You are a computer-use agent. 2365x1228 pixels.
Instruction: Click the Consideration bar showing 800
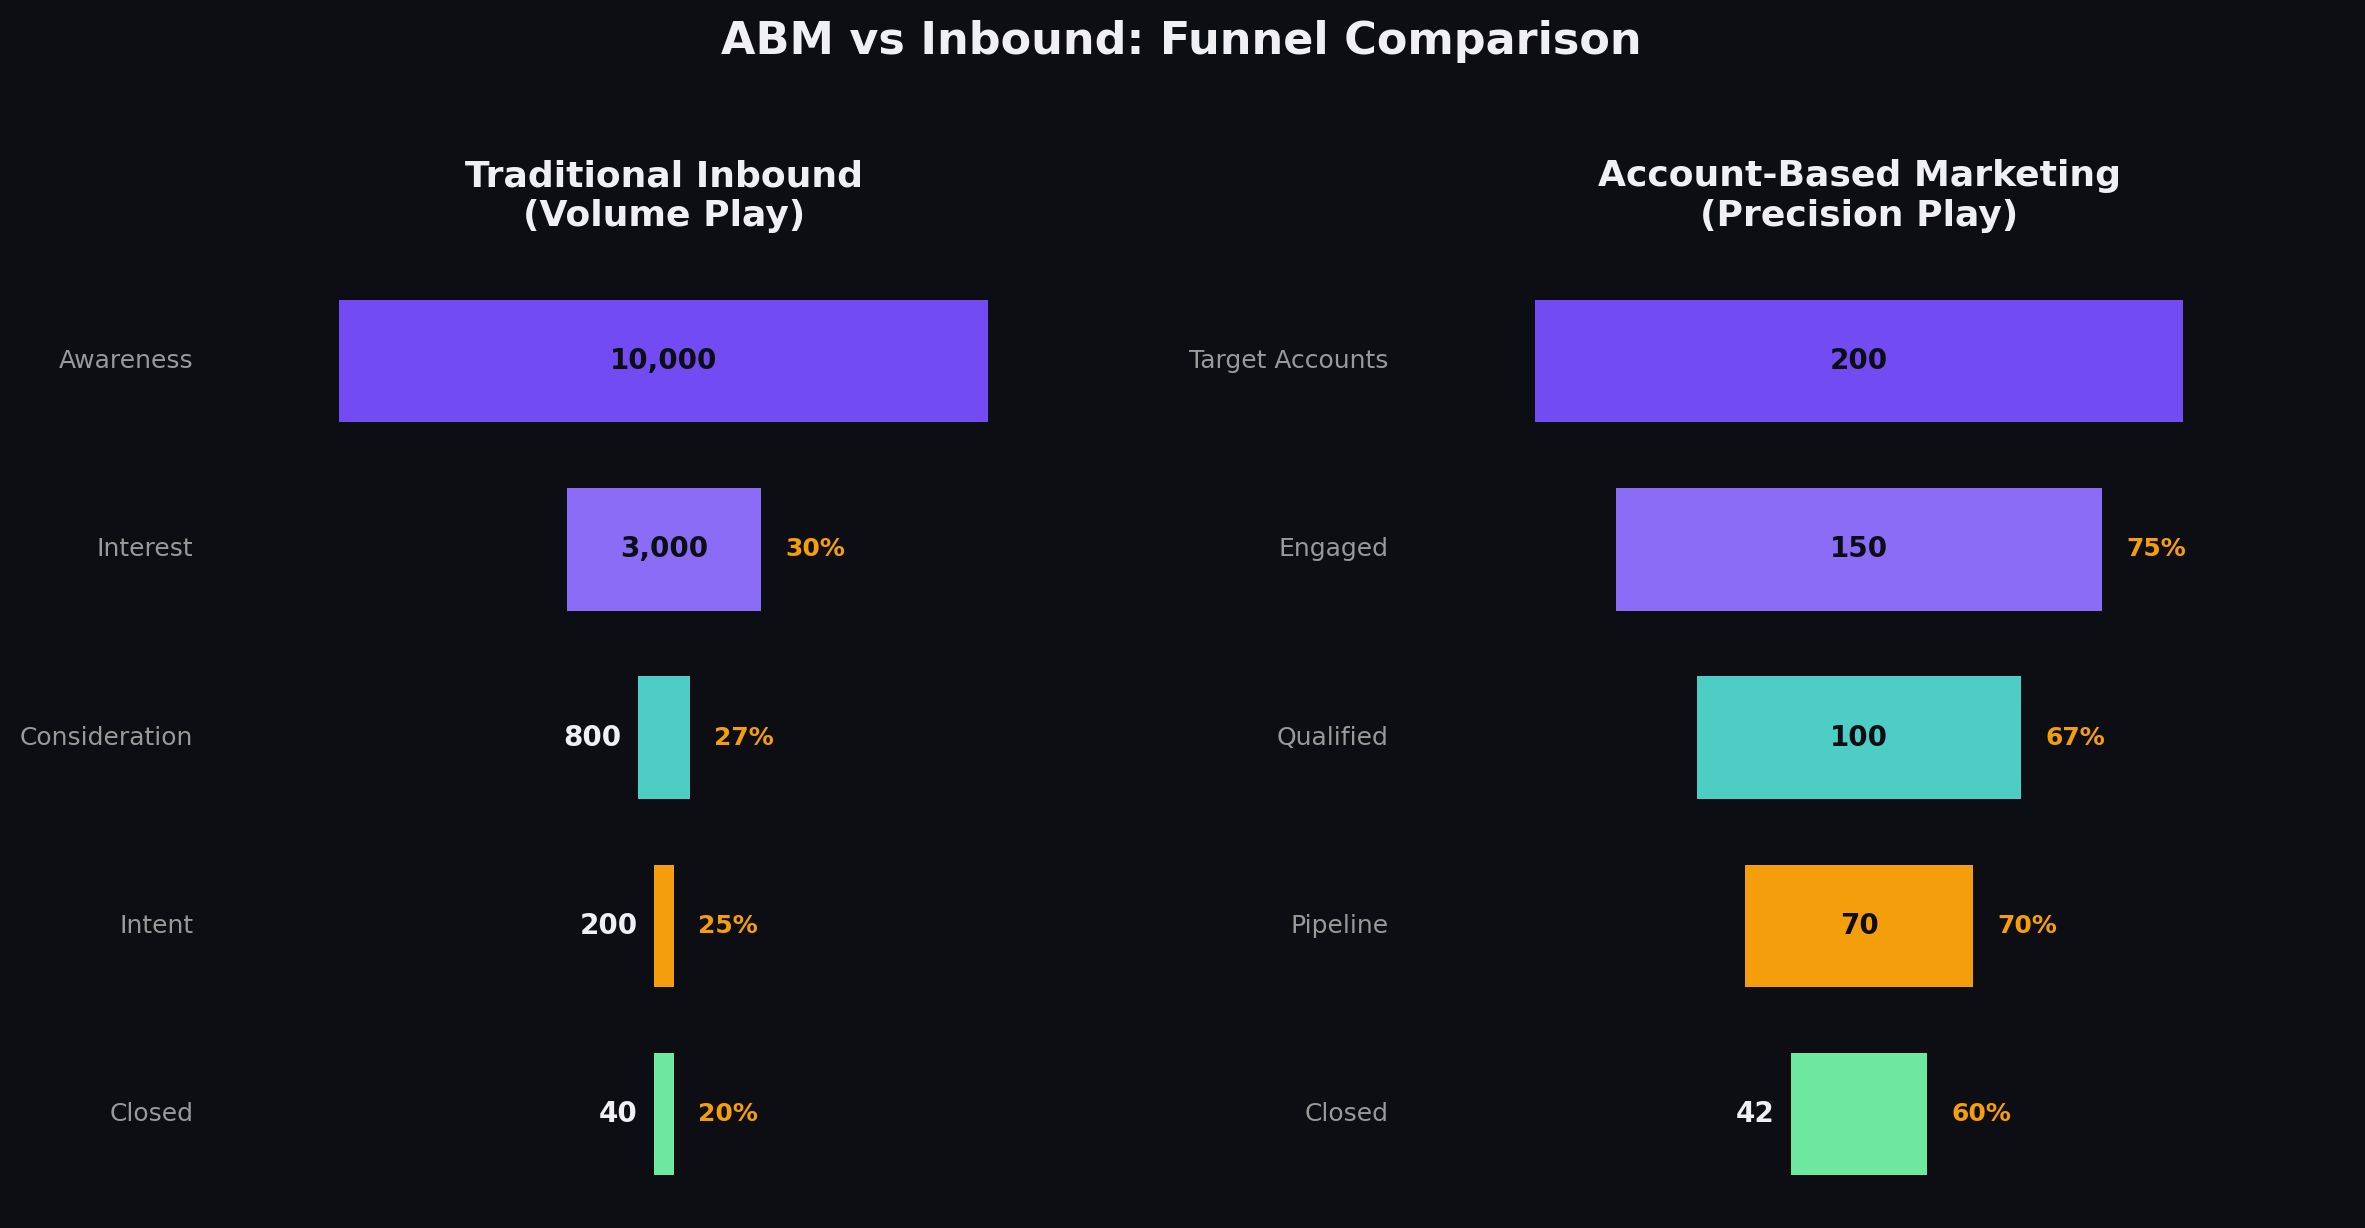663,736
